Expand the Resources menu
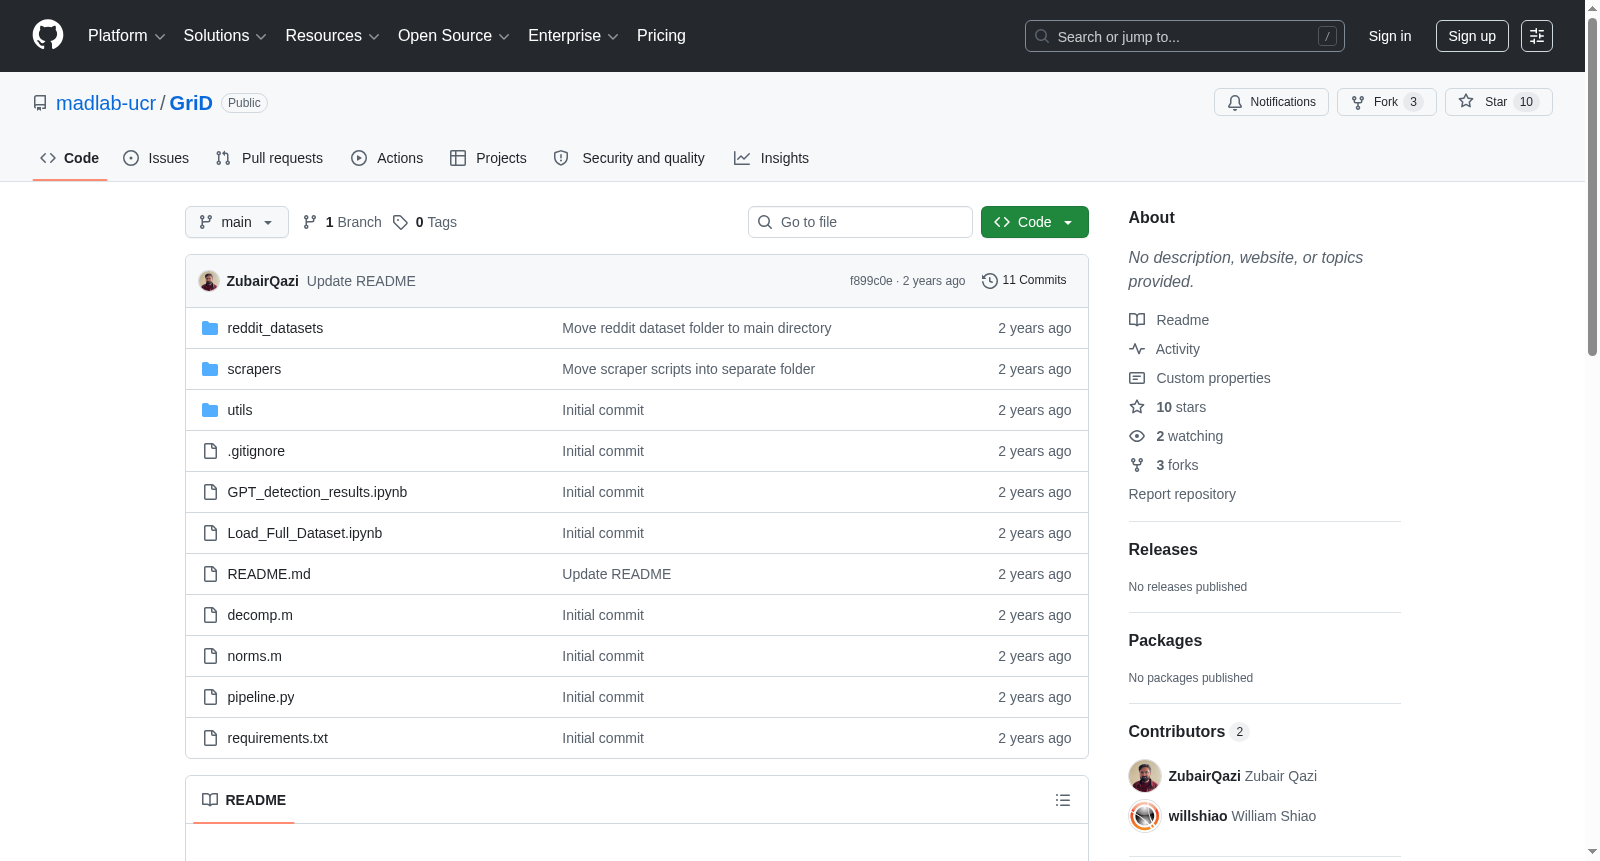The height and width of the screenshot is (861, 1600). (x=333, y=36)
